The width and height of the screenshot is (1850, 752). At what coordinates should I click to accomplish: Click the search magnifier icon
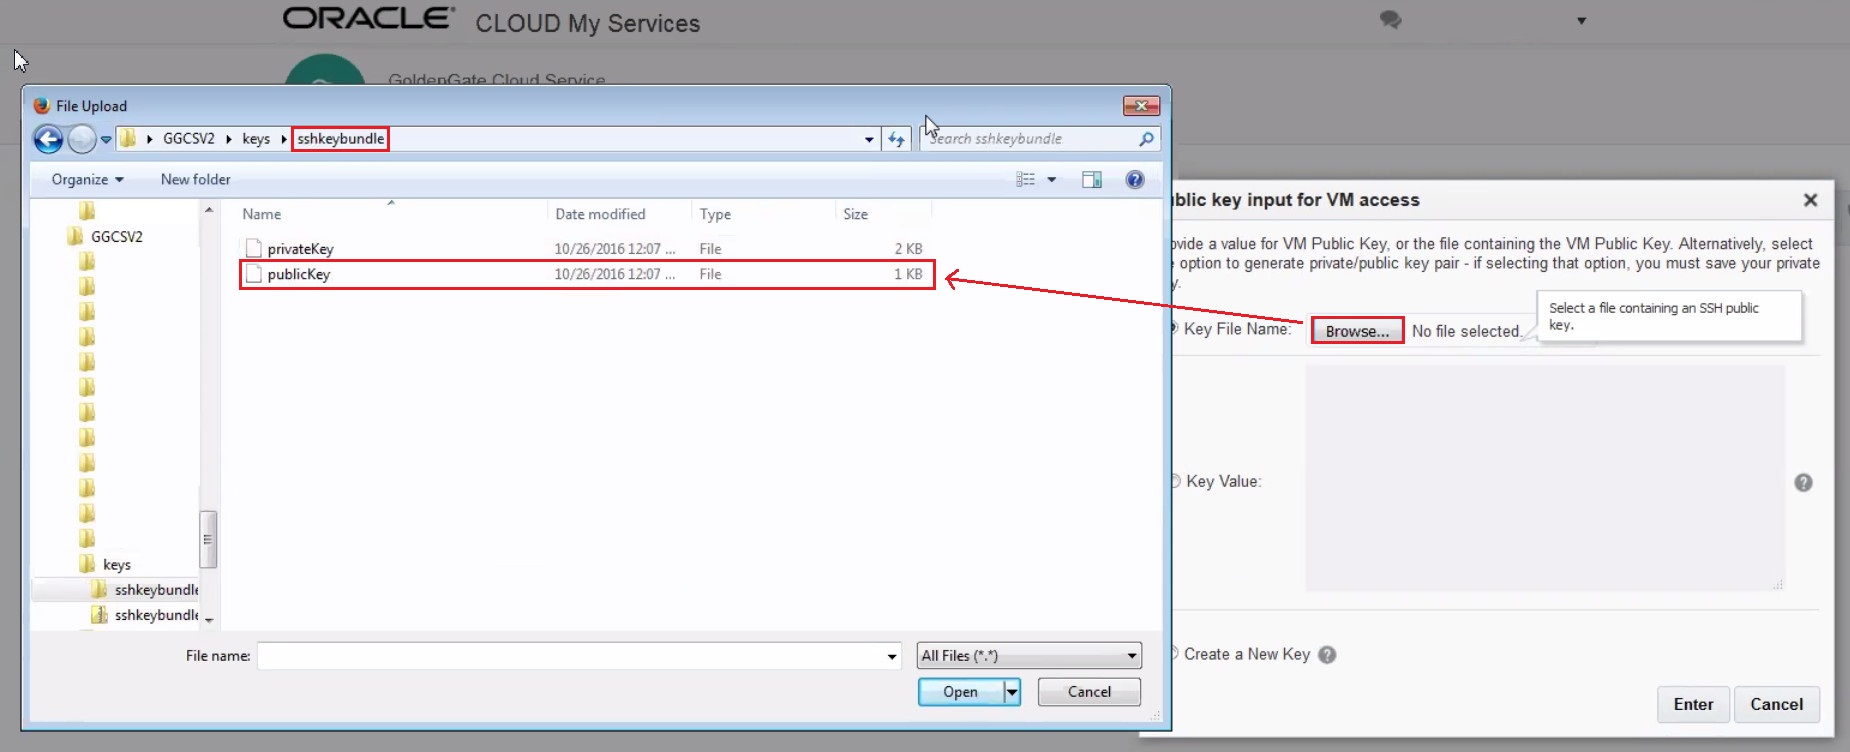pos(1147,139)
